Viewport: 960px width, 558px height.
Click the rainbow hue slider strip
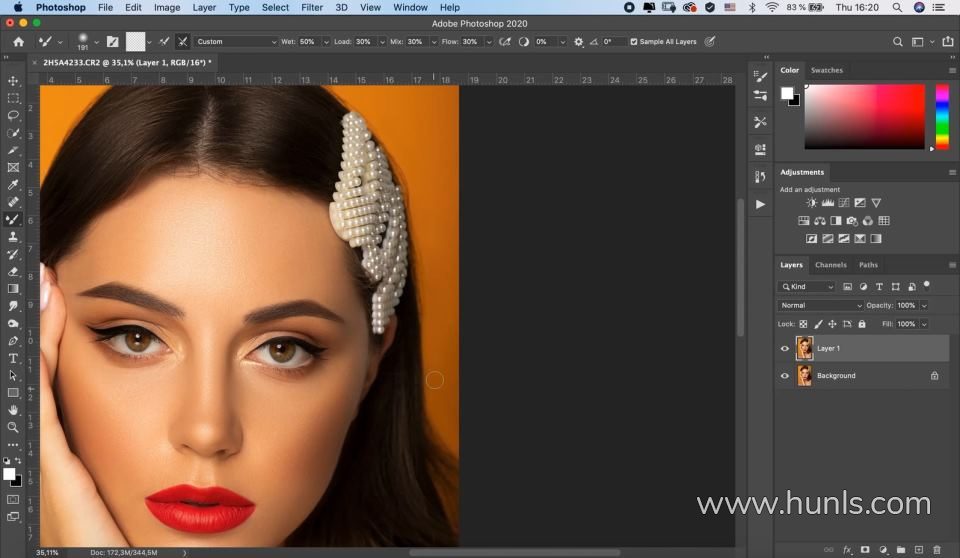point(942,115)
